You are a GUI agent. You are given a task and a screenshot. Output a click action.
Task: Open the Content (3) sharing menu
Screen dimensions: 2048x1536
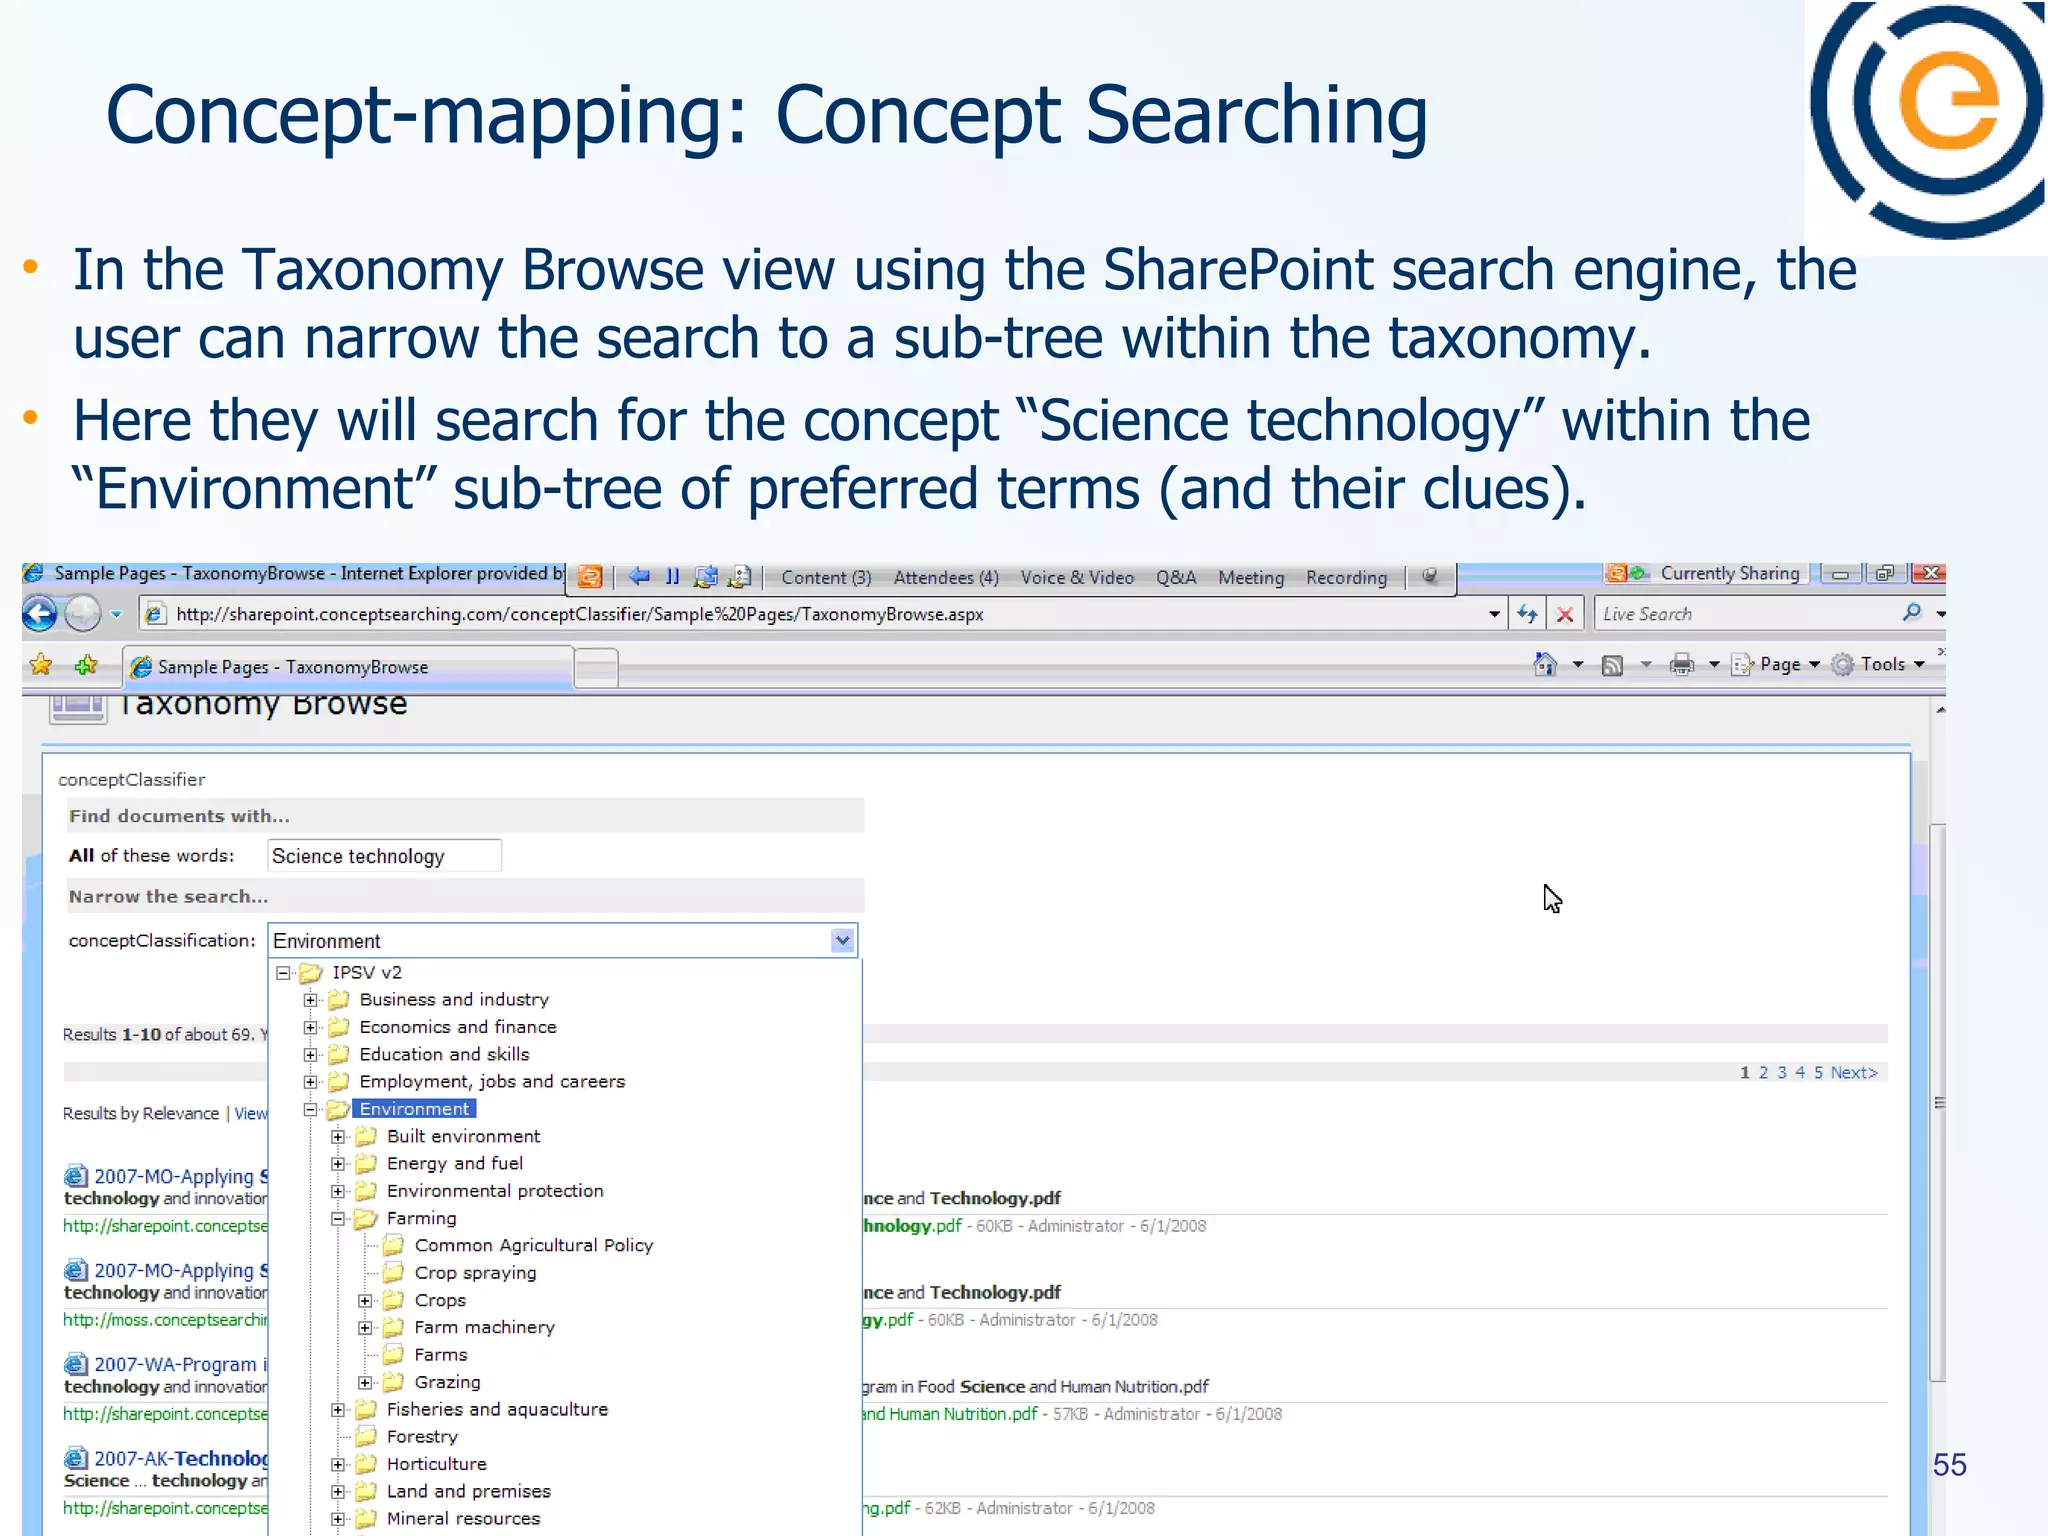tap(826, 577)
